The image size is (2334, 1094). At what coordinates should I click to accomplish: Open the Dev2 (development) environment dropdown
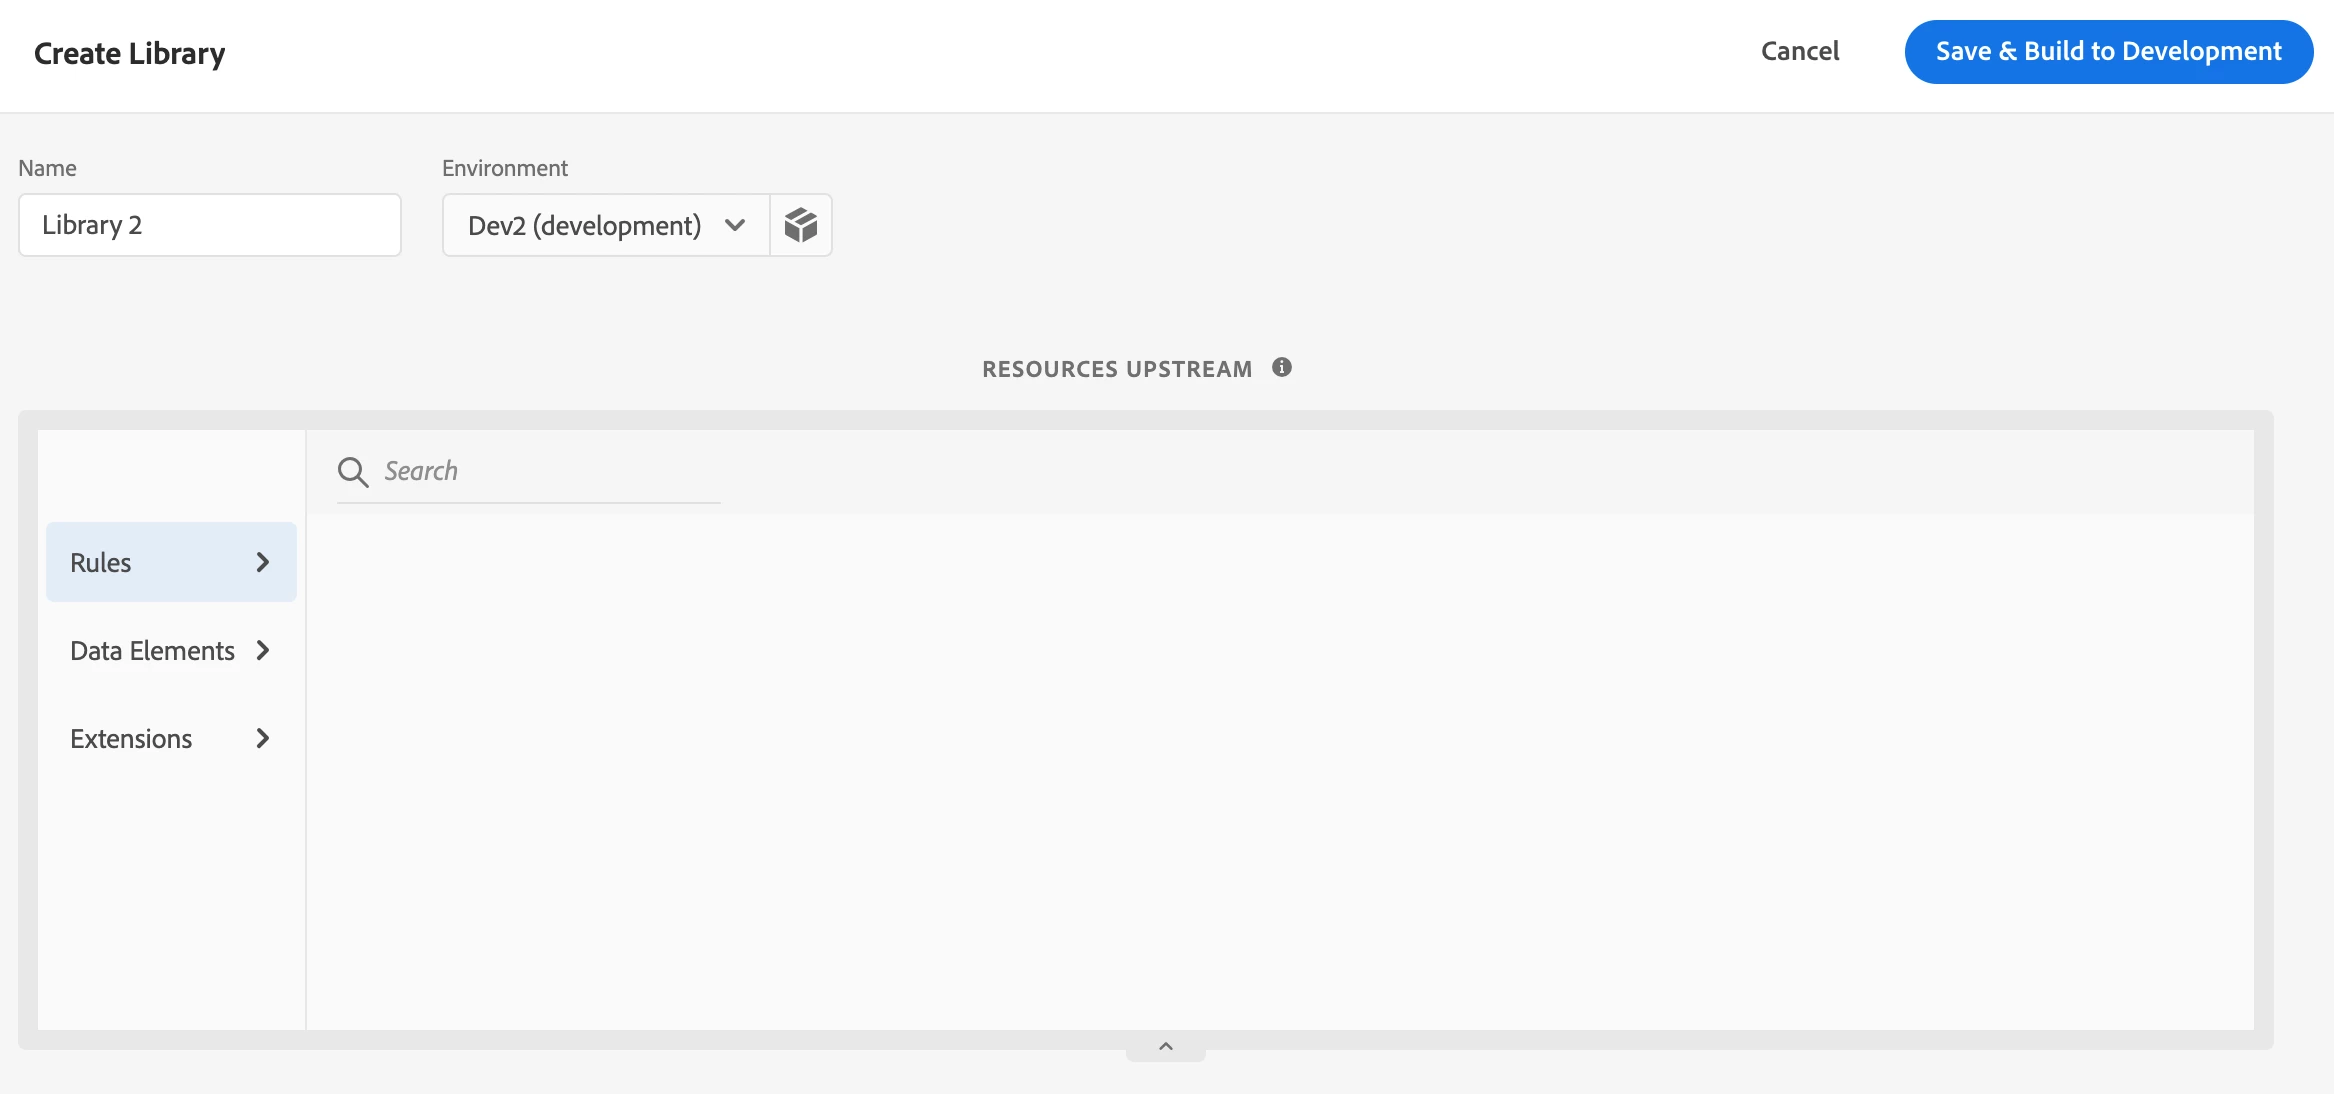click(x=585, y=225)
